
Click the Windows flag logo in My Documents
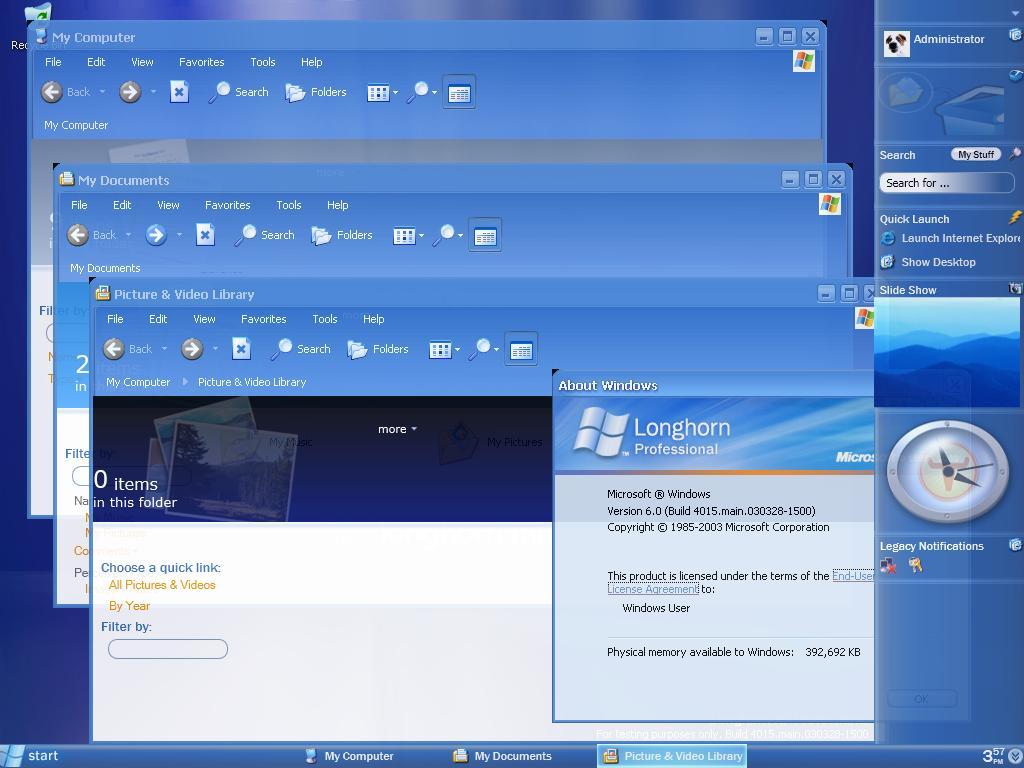(x=830, y=204)
